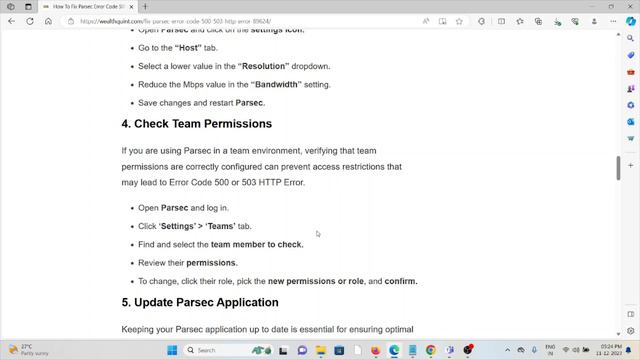
Task: Click the wealthquint address bar URL
Action: click(176, 21)
